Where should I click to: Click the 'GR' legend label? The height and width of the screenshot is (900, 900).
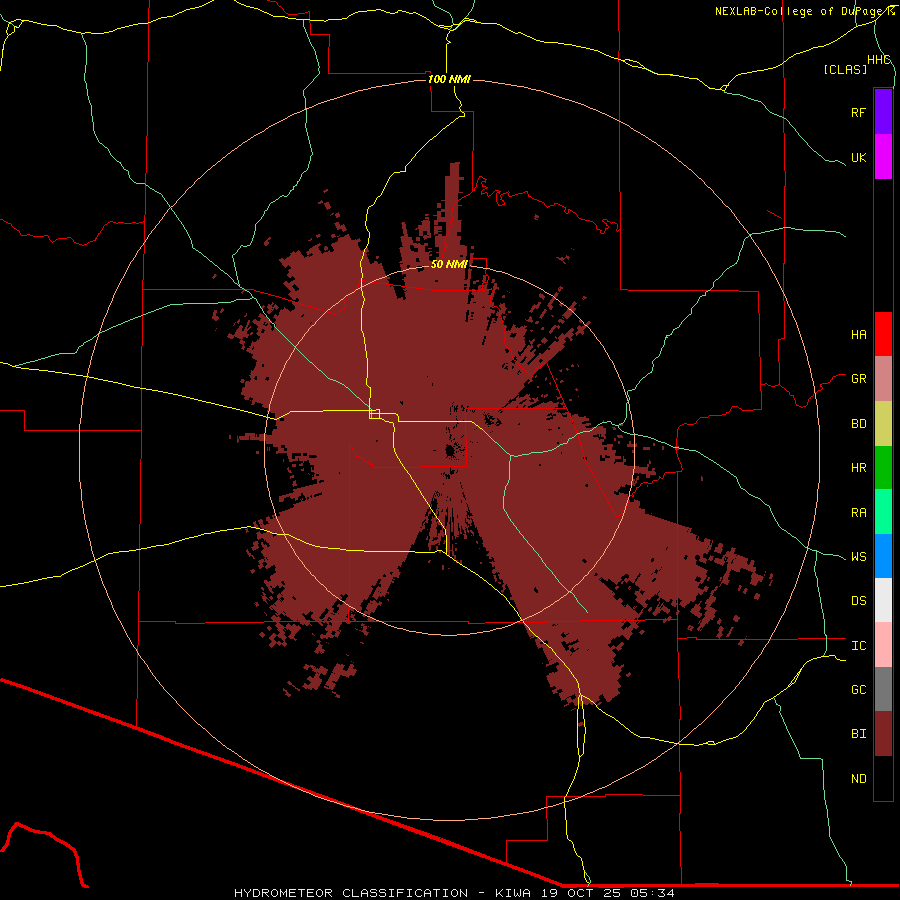click(859, 379)
